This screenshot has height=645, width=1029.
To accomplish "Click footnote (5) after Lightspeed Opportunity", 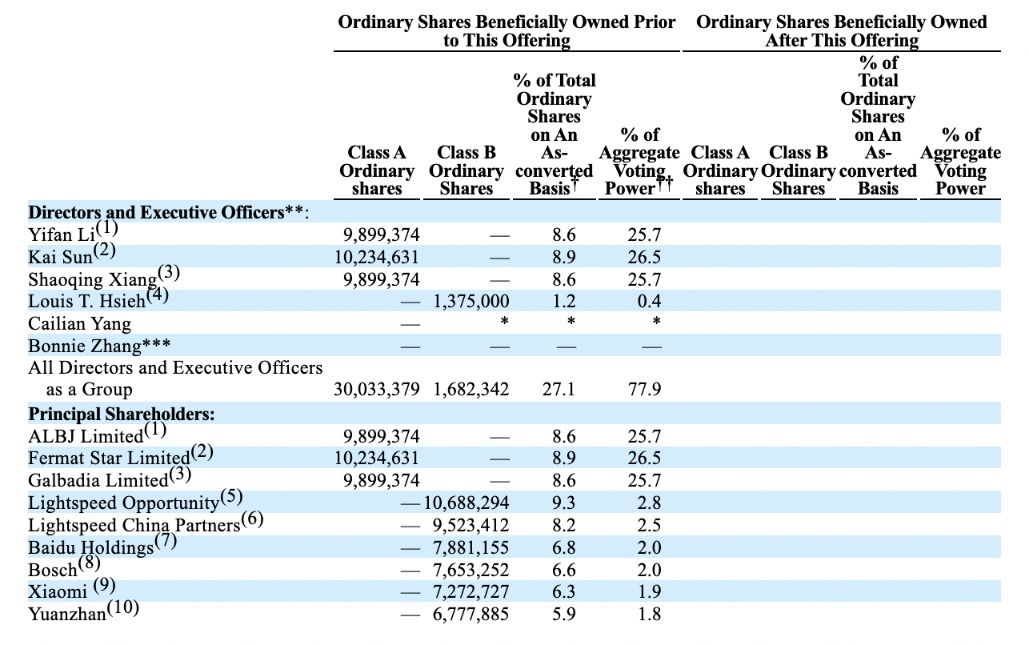I will pyautogui.click(x=231, y=497).
